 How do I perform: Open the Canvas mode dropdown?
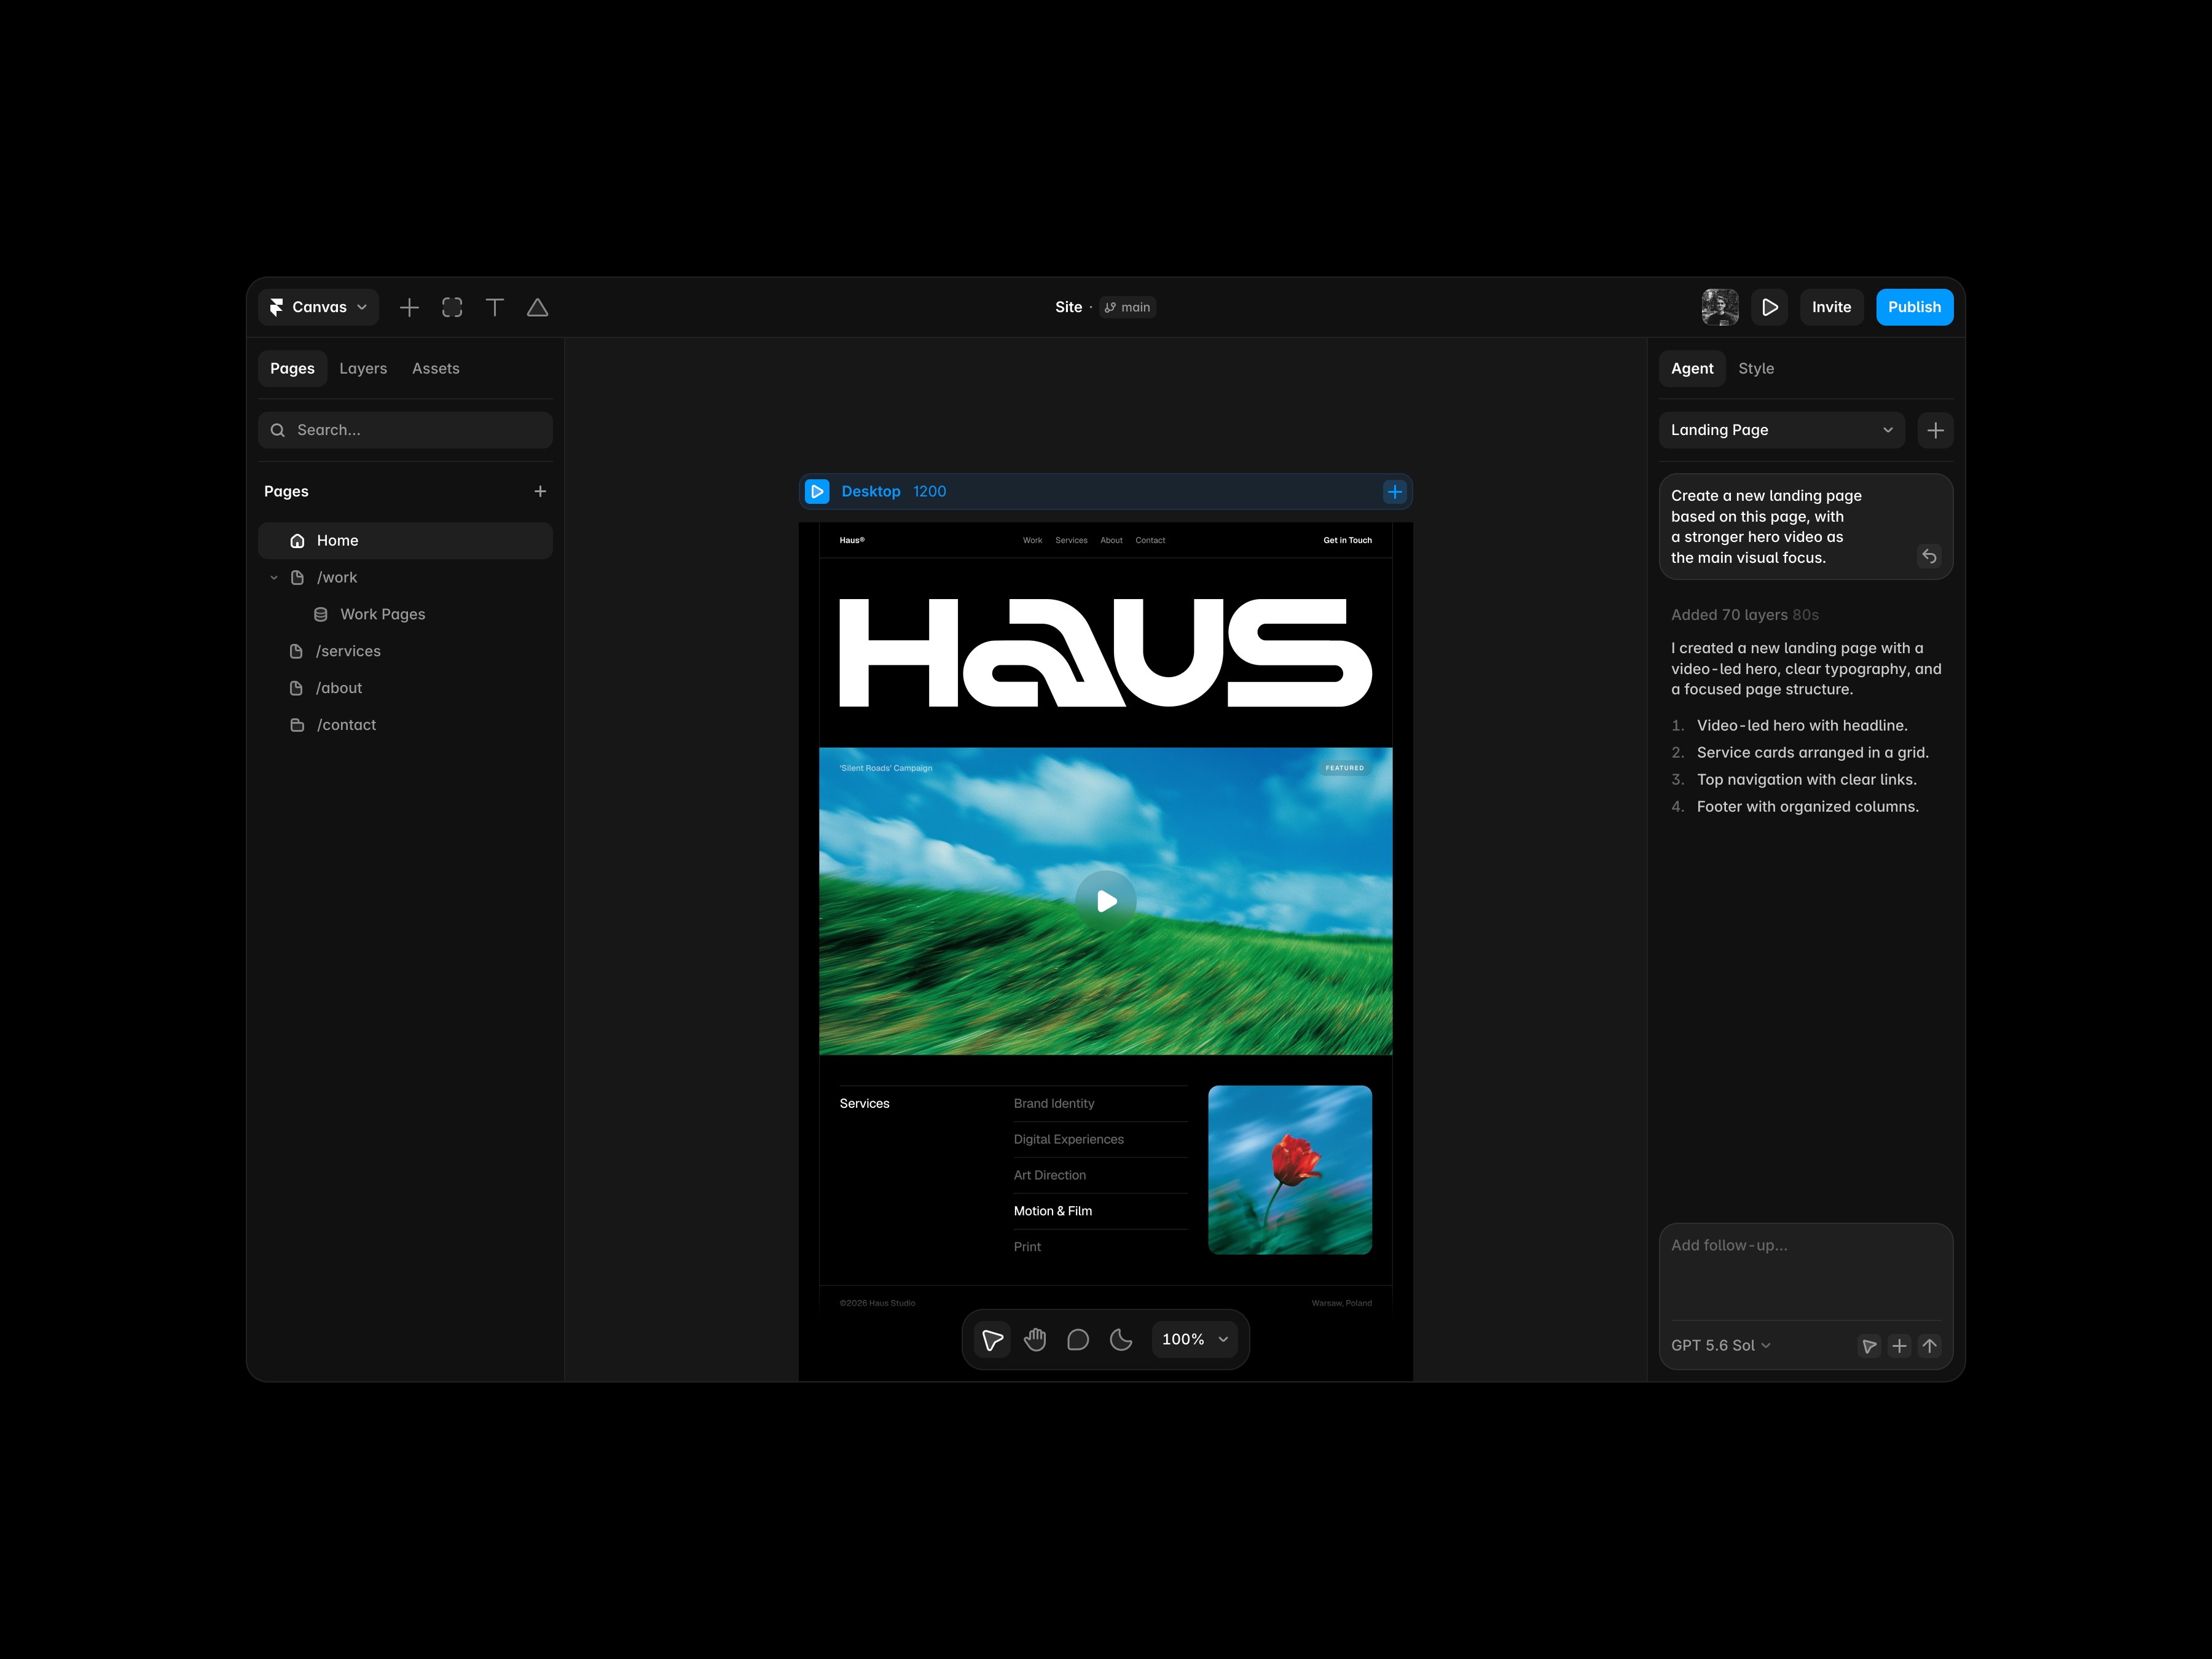click(318, 307)
